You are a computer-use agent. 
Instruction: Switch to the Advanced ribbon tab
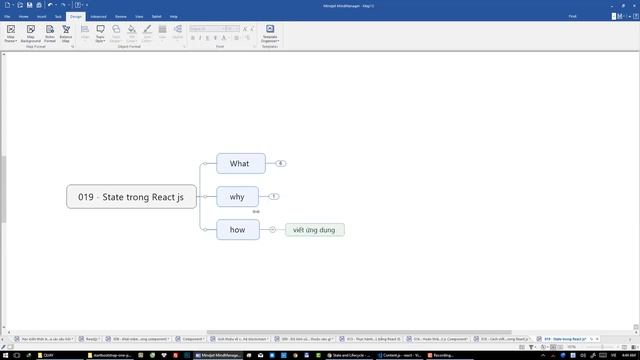click(98, 17)
